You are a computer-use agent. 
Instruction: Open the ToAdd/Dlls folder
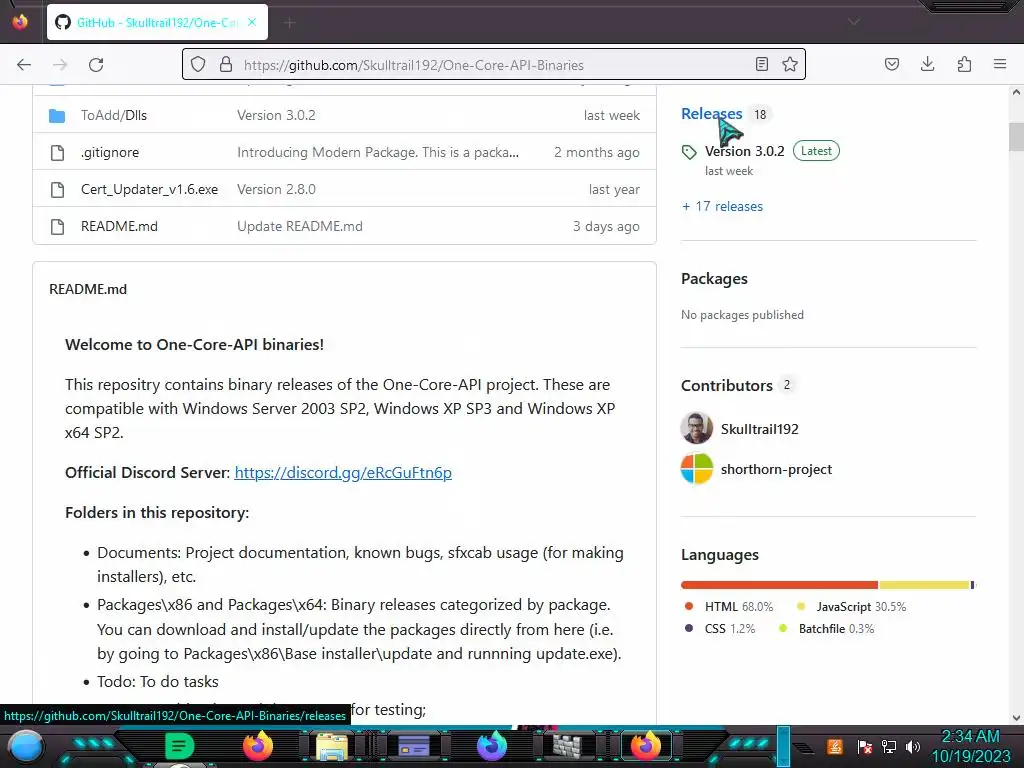[114, 116]
